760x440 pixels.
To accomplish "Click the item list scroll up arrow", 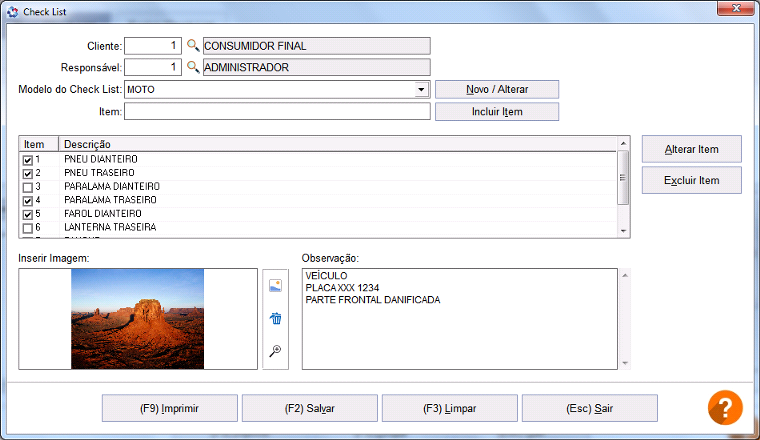I will click(x=624, y=143).
